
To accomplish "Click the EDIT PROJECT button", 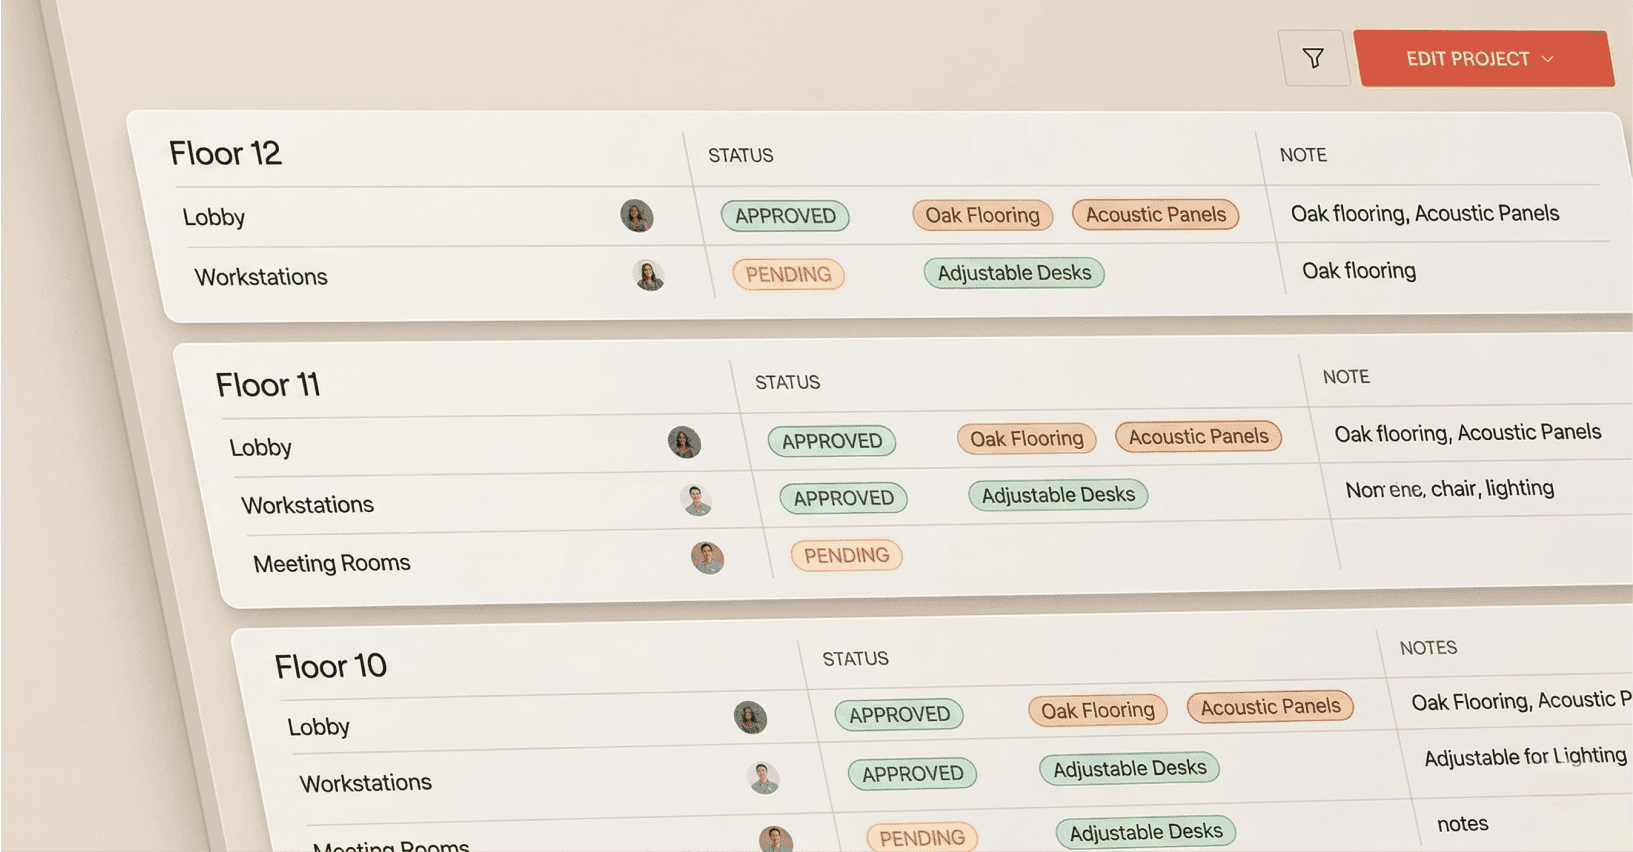I will pos(1483,58).
